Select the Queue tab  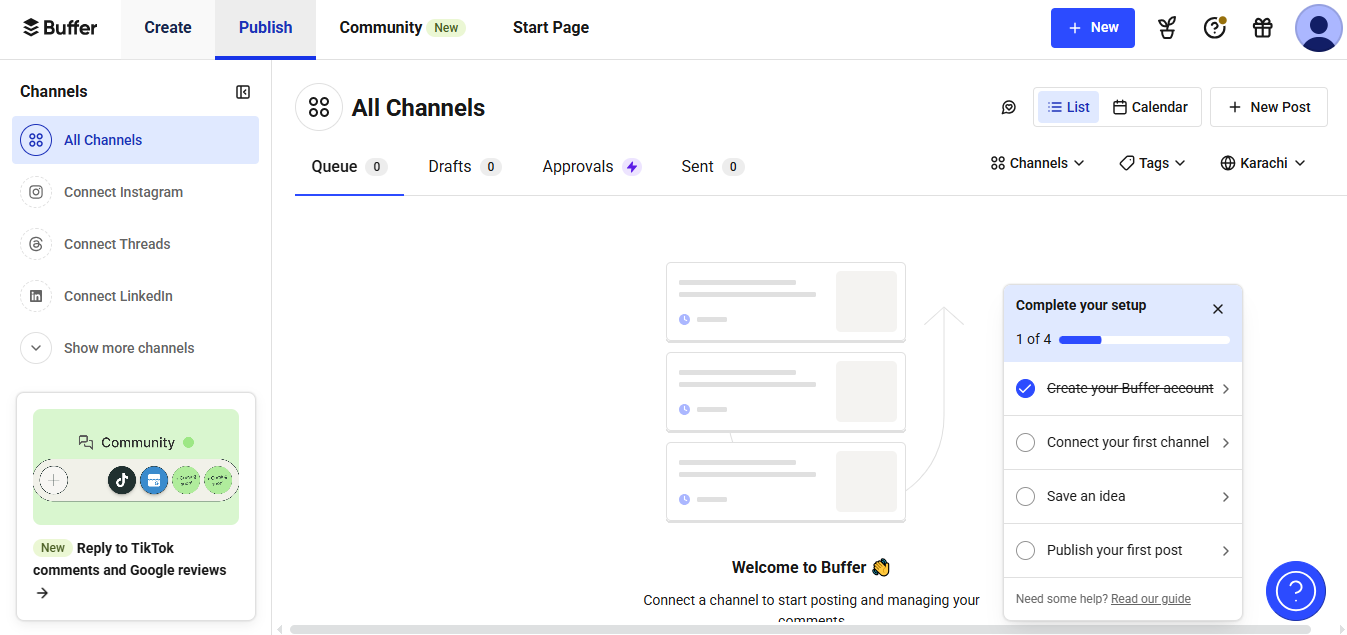tap(349, 167)
